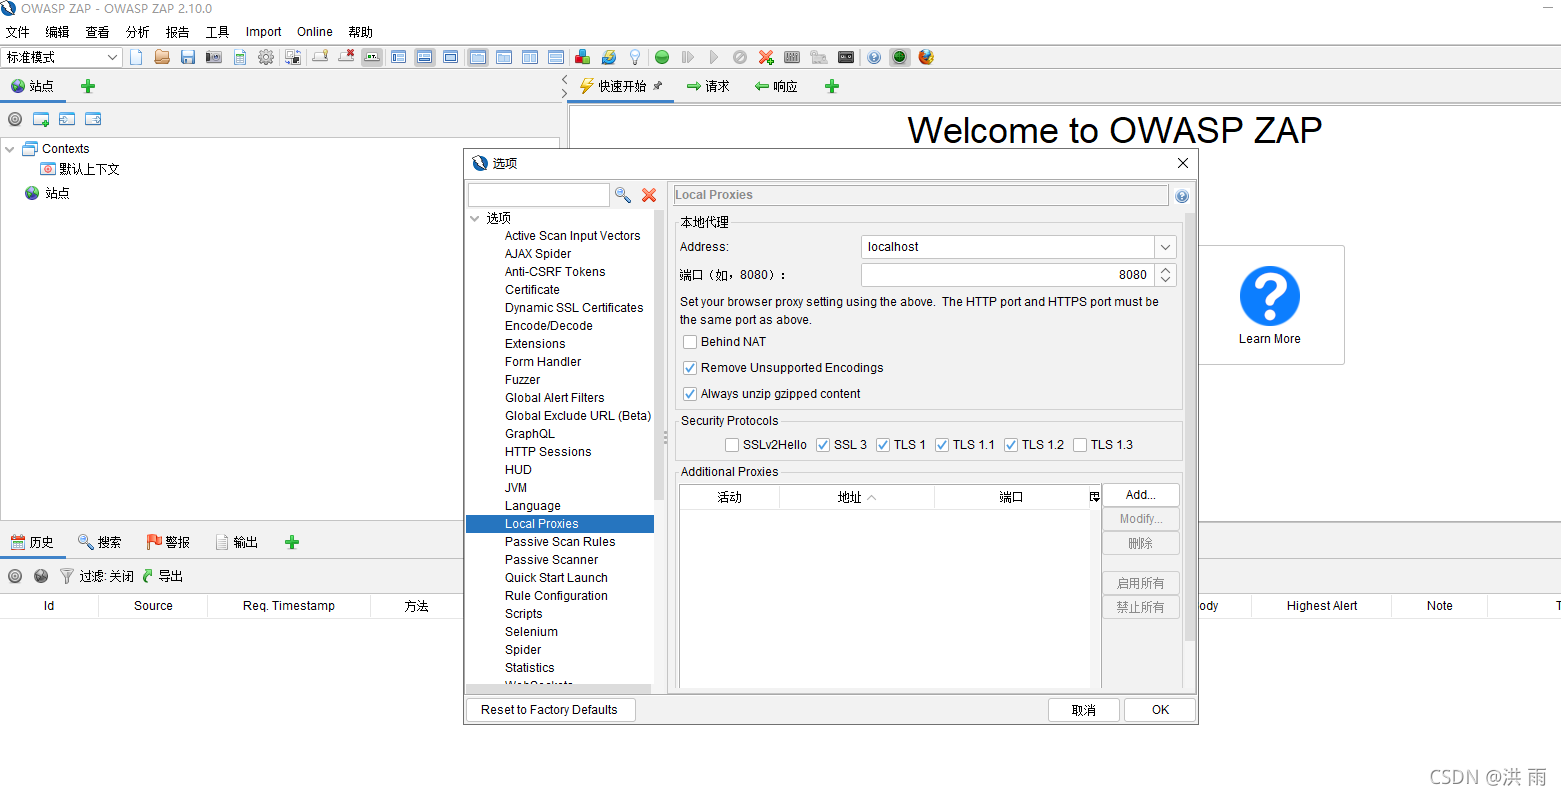1561x795 pixels.
Task: Open Options via the toolbar gear icon
Action: coord(266,57)
